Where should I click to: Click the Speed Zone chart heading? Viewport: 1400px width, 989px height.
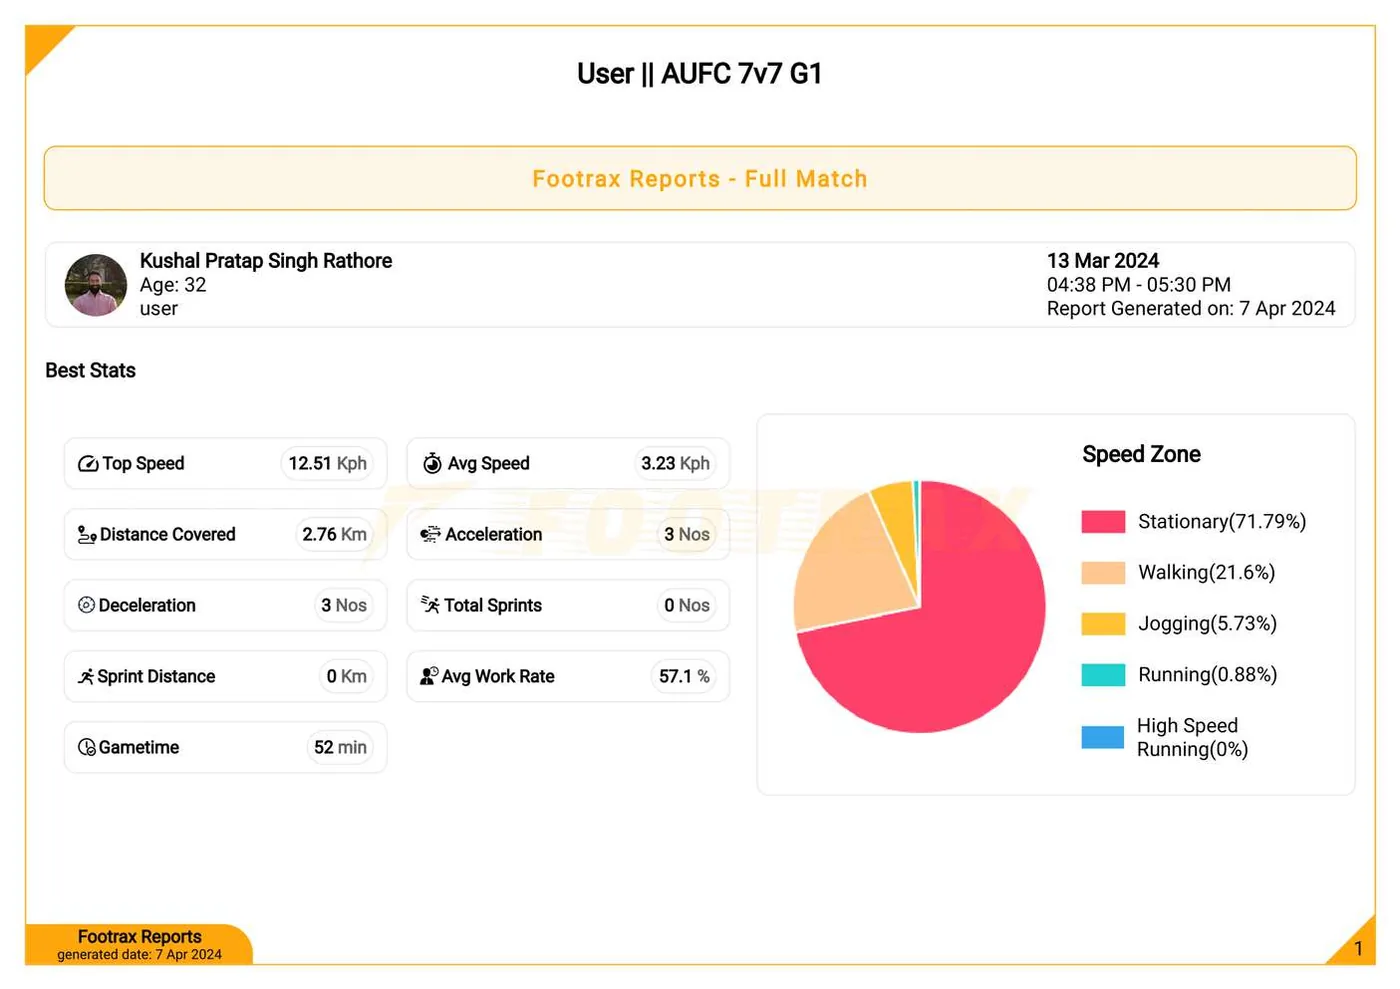tap(1141, 455)
